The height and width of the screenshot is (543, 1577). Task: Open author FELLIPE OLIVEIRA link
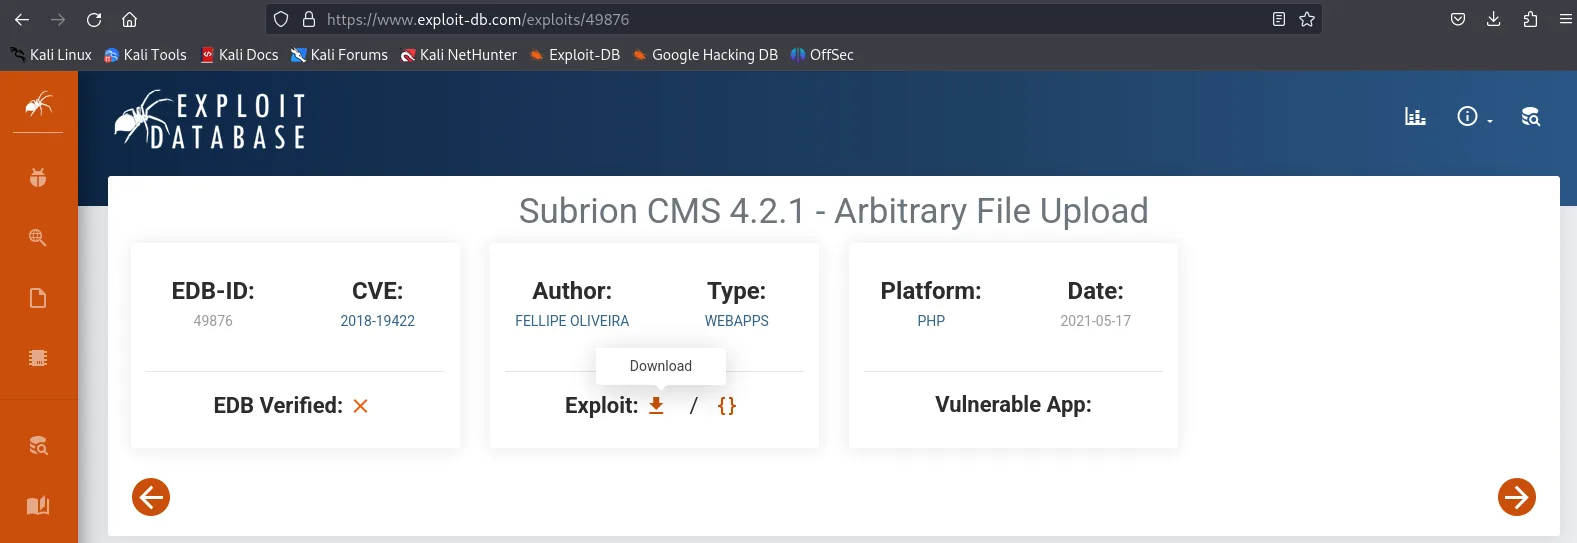[x=572, y=321]
